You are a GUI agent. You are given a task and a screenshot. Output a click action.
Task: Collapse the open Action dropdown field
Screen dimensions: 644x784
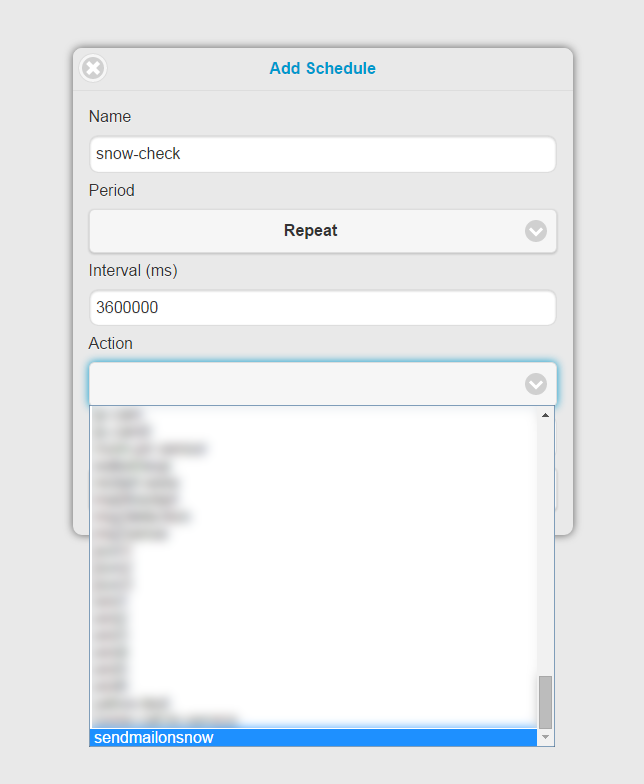322,384
